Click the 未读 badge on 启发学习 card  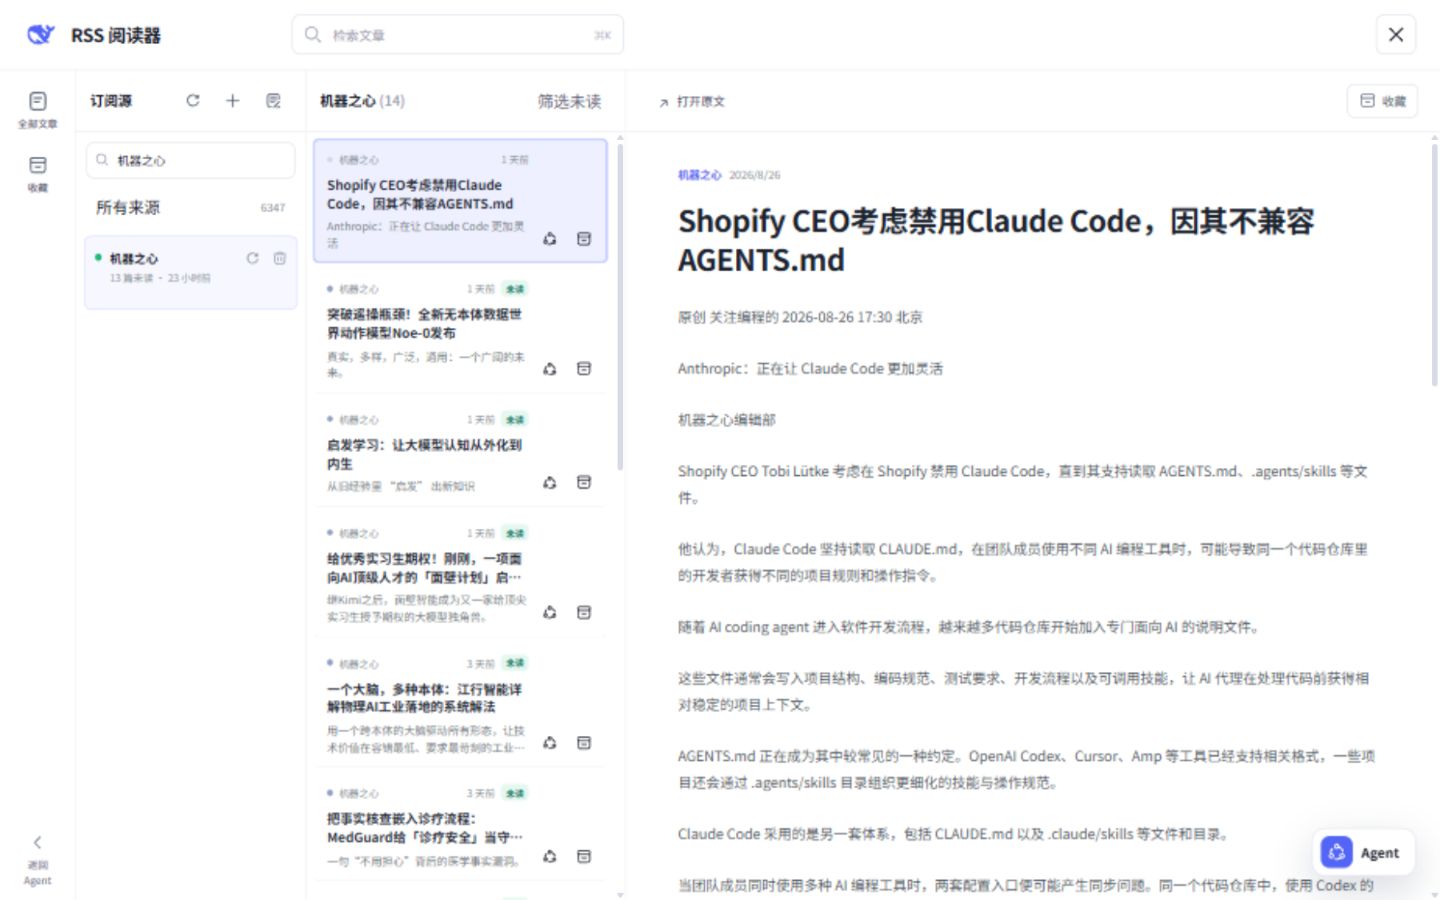tap(515, 419)
